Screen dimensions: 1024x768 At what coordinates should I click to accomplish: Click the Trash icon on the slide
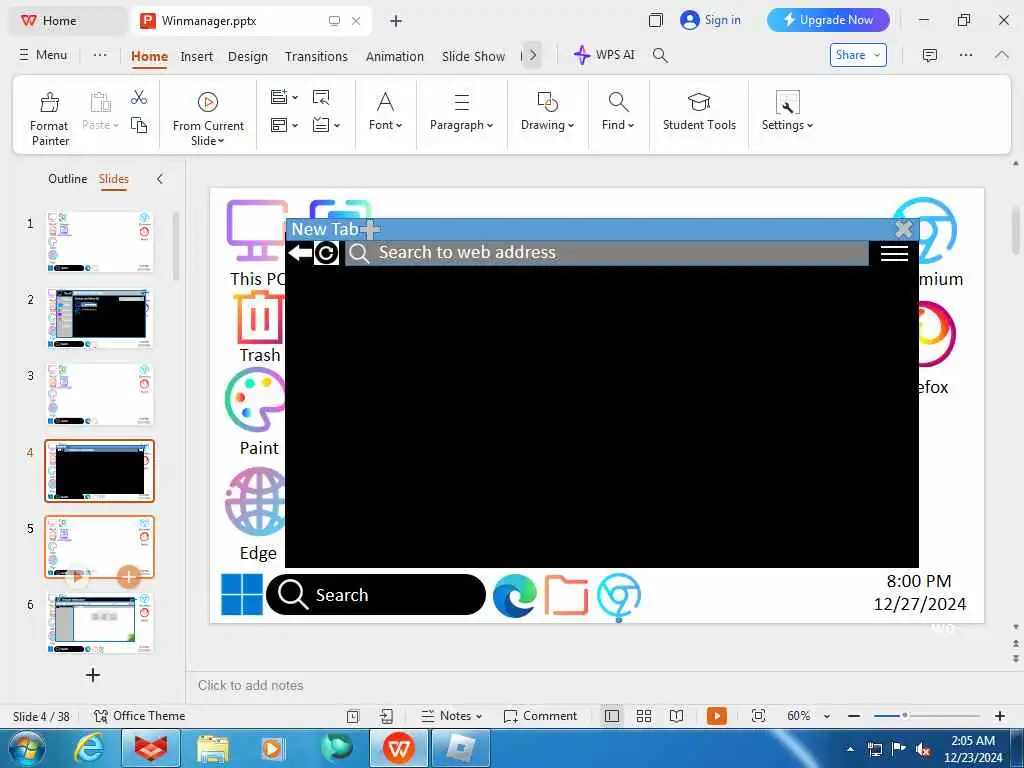[259, 318]
